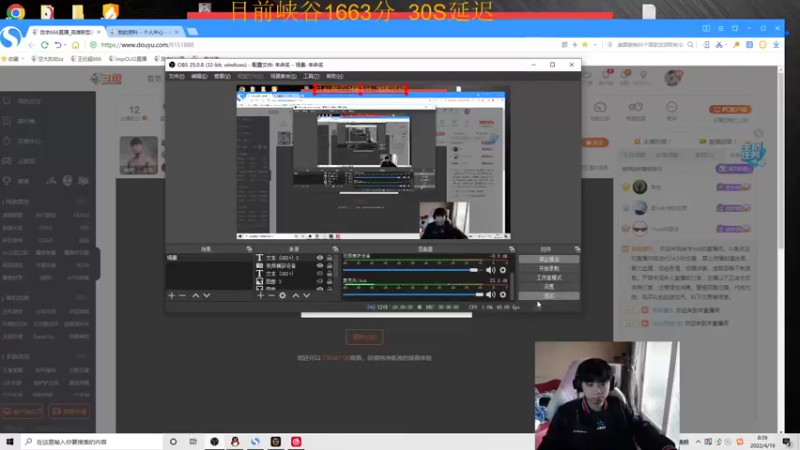Open the Windows Start menu
The image size is (800, 450).
tap(10, 441)
